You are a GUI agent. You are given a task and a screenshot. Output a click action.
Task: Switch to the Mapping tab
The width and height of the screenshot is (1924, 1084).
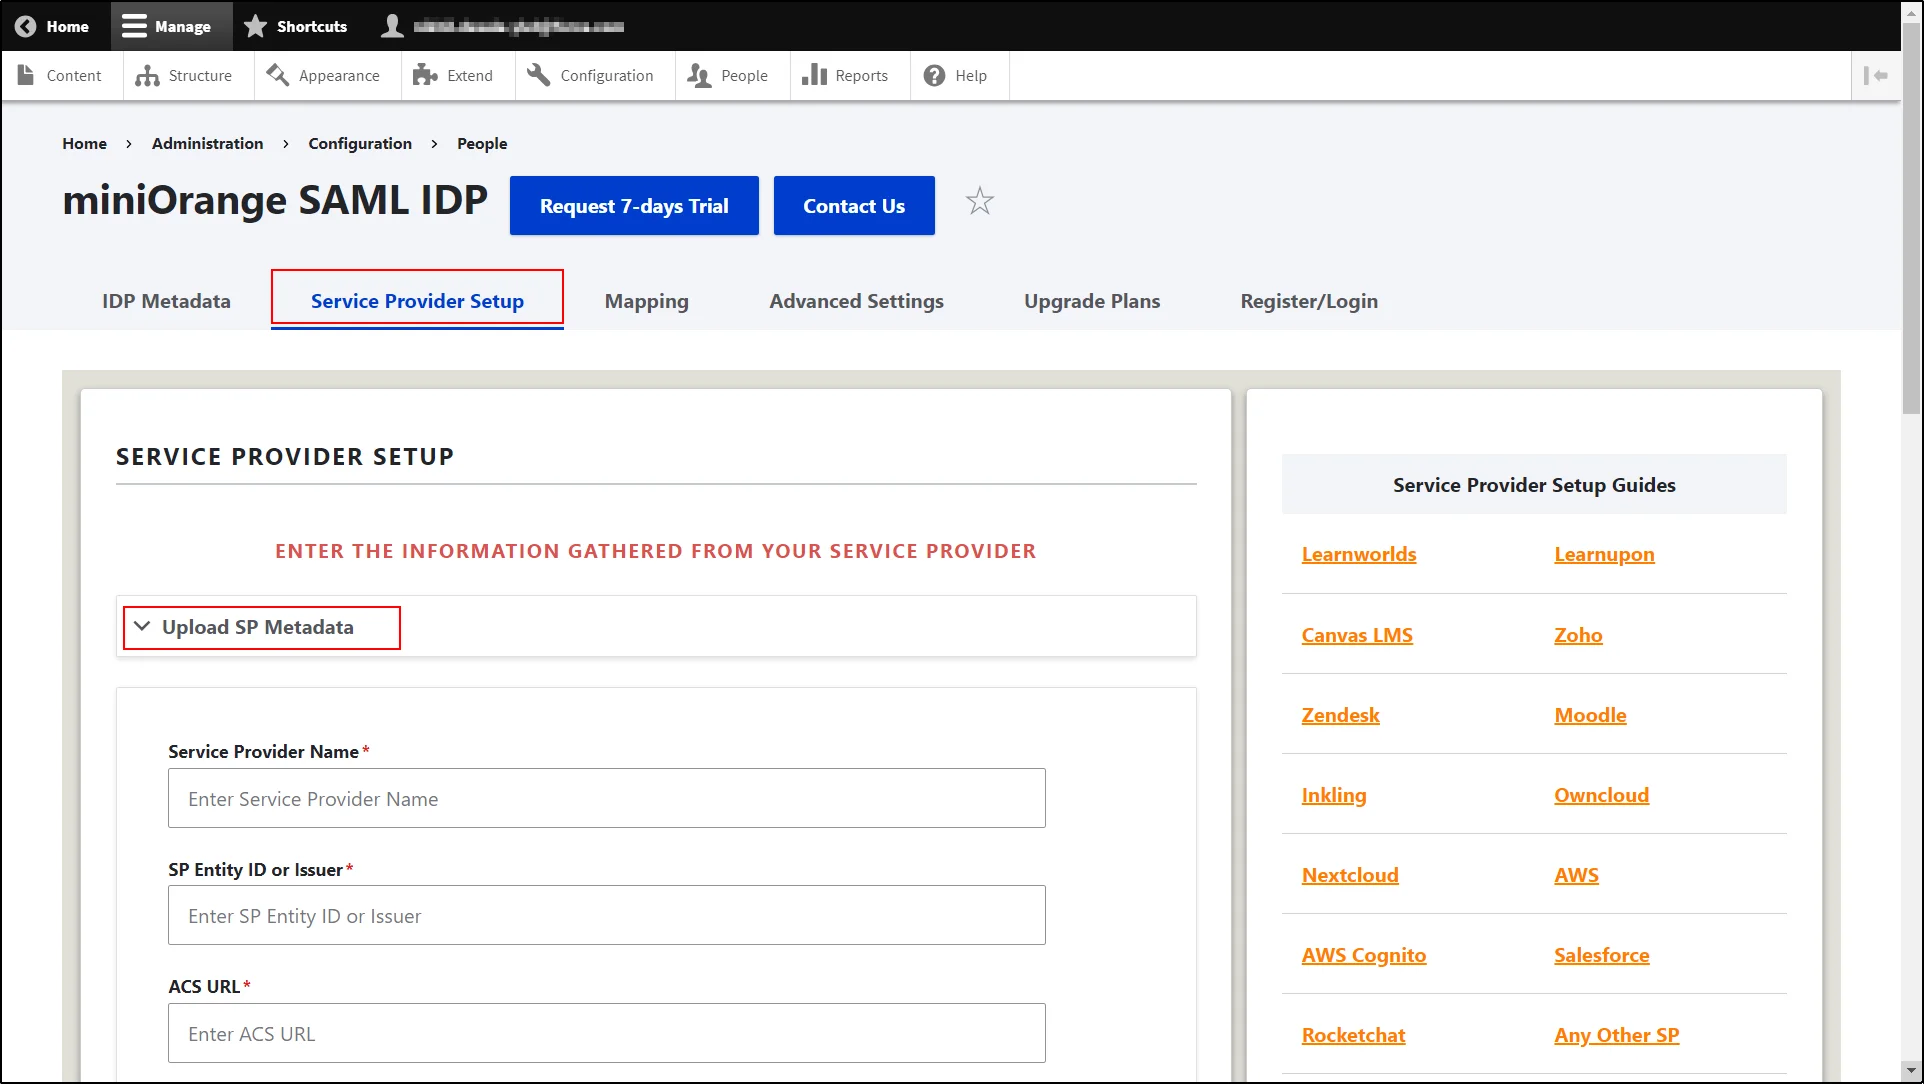pyautogui.click(x=647, y=301)
